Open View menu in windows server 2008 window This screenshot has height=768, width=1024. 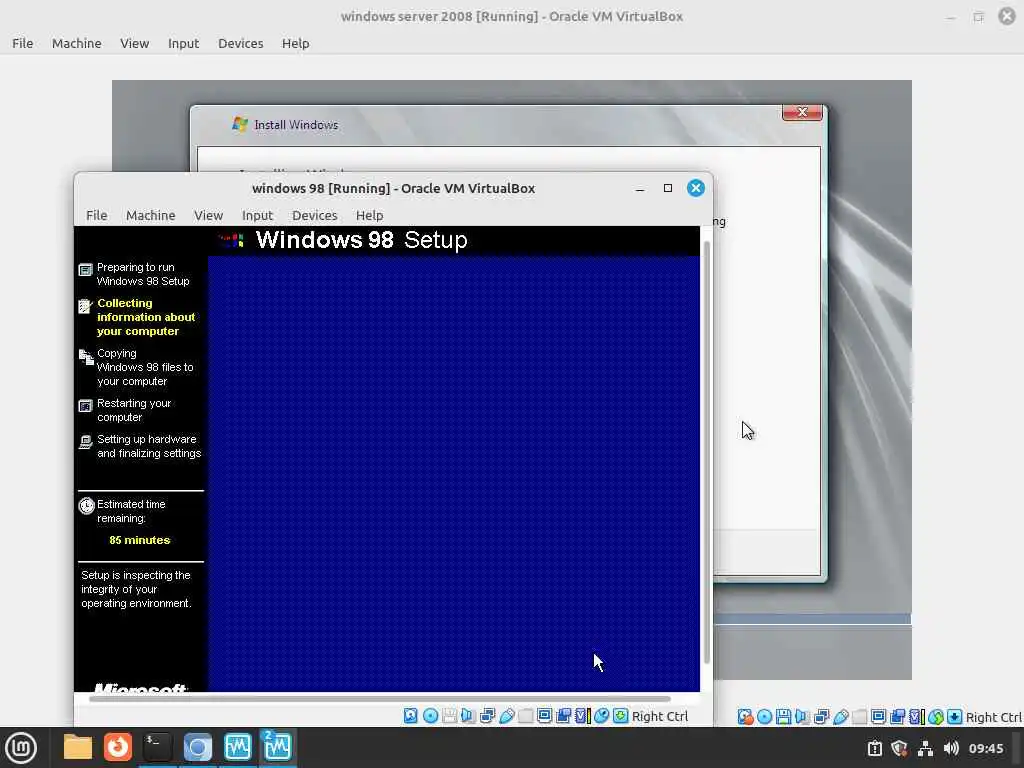click(x=135, y=43)
